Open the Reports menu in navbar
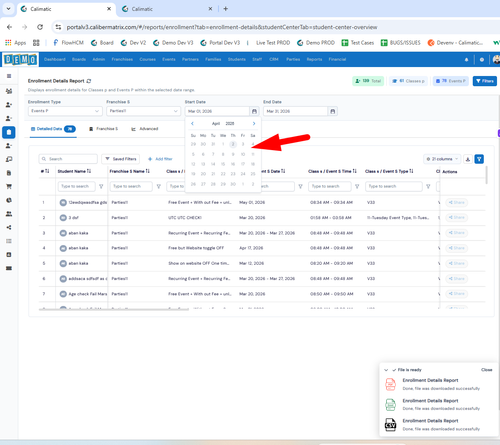The image size is (500, 445). (314, 60)
